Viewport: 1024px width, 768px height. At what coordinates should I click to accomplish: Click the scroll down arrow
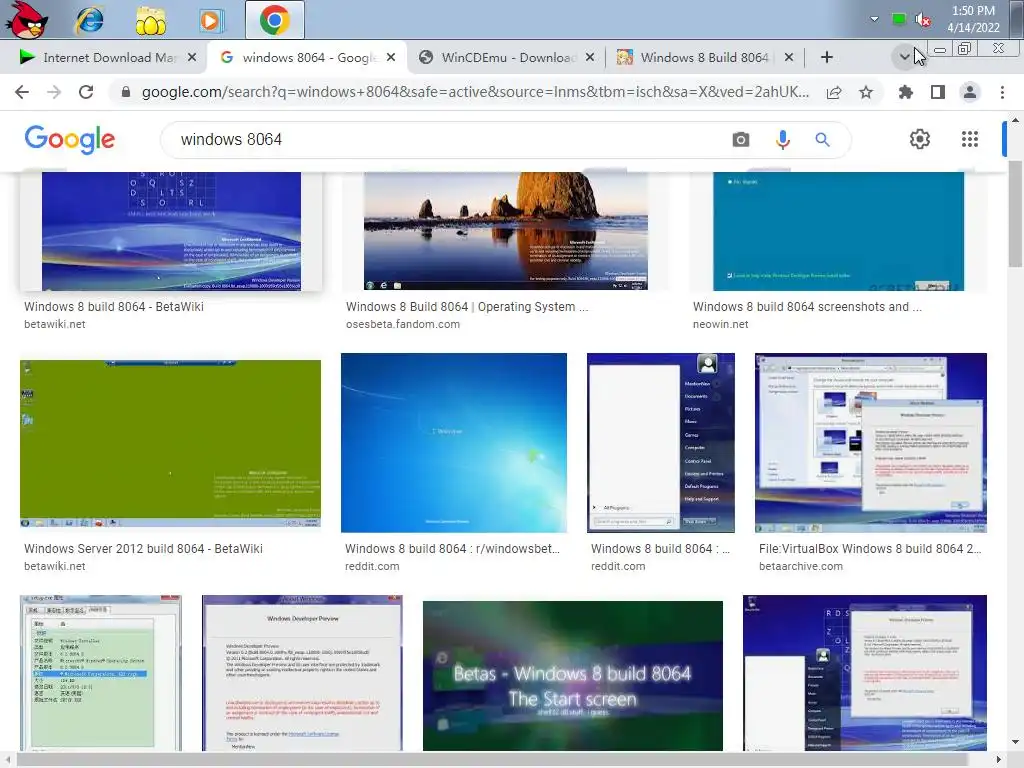click(x=1015, y=743)
